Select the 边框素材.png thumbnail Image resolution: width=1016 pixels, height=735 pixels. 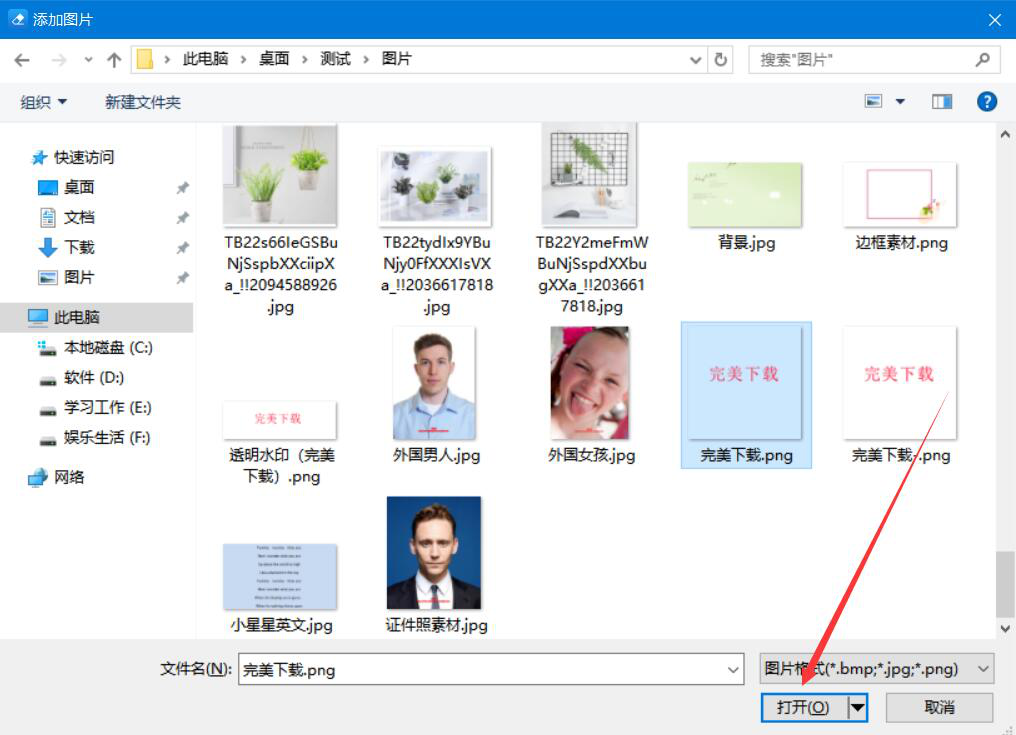click(x=900, y=194)
